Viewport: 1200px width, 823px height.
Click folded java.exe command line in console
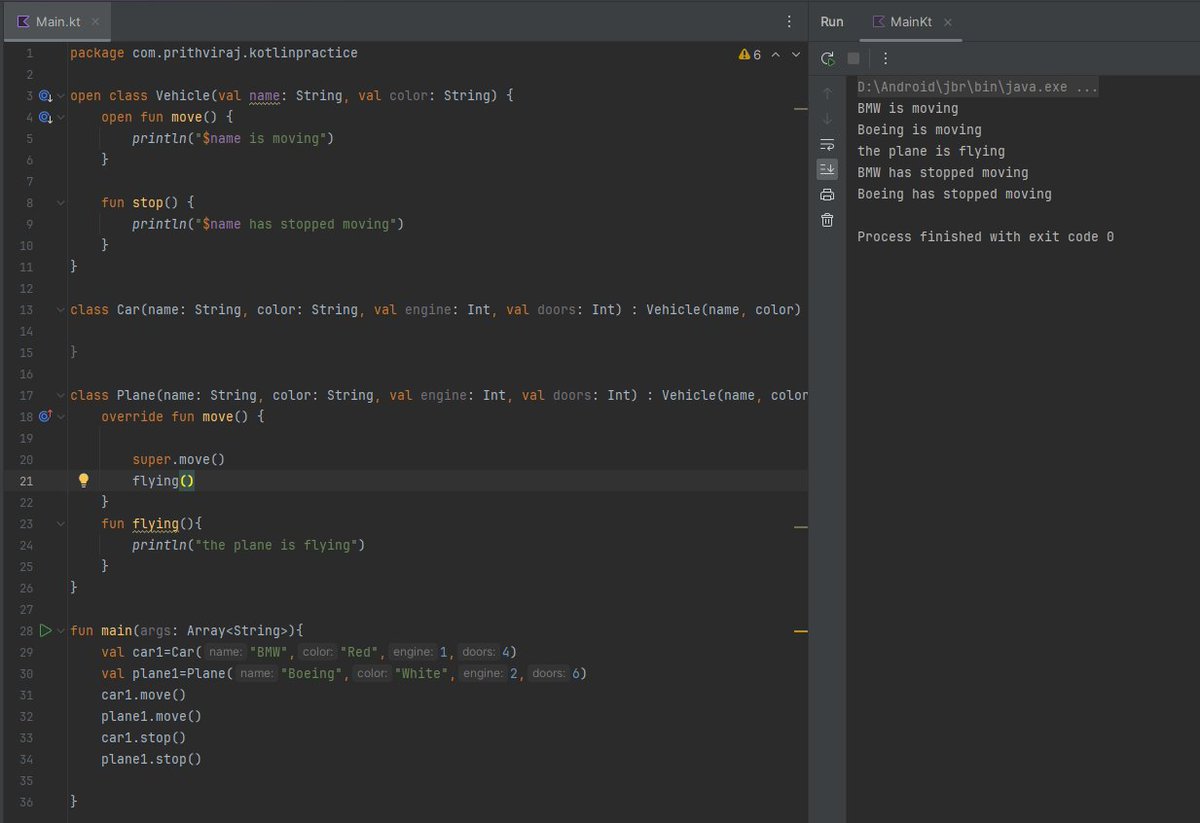tap(978, 87)
